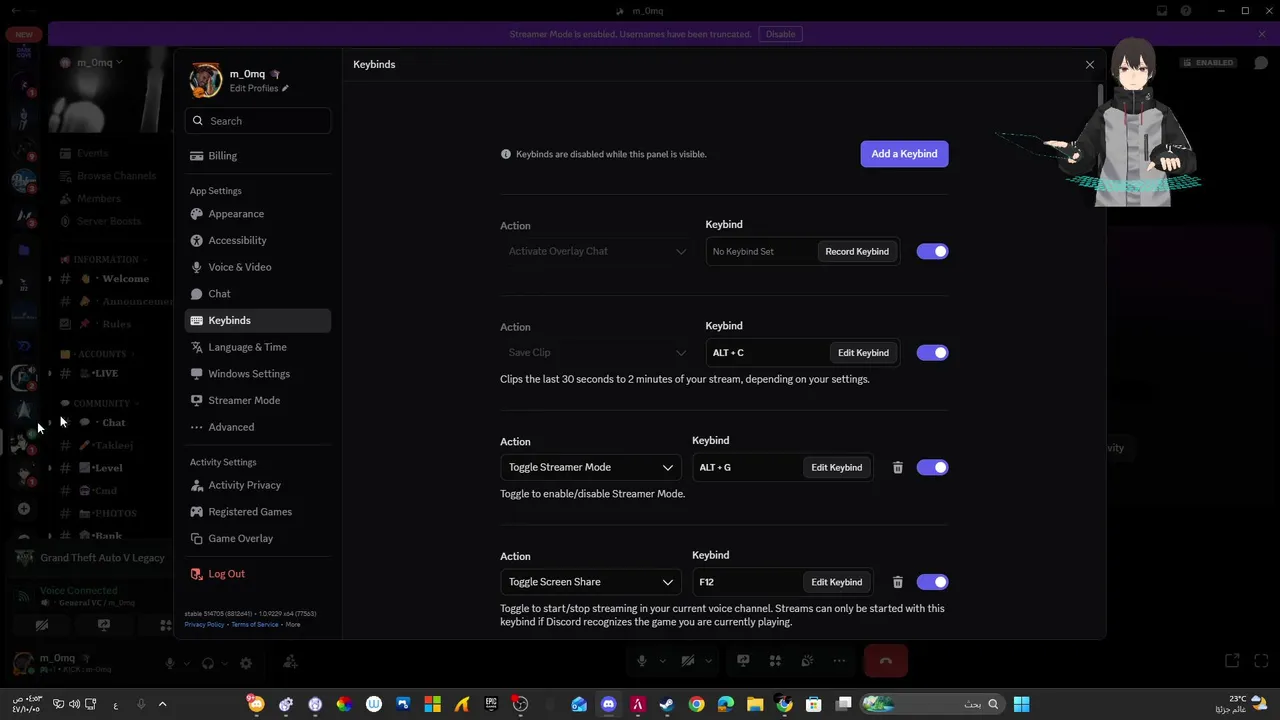Click the pencil icon beside Edit Profiles
This screenshot has height=720, width=1280.
point(285,88)
